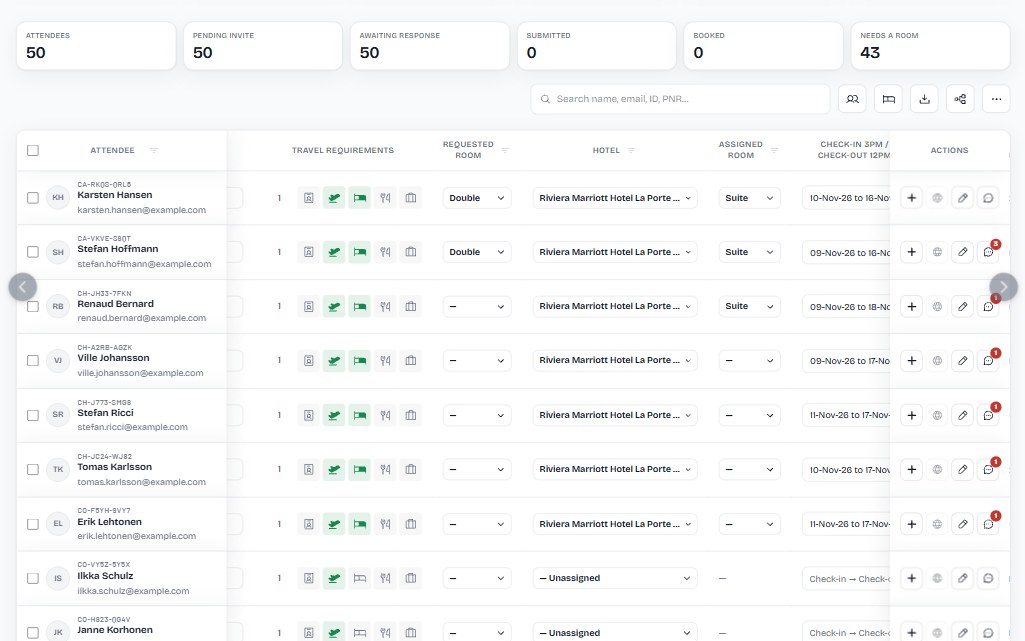Click the share toolbar icon
Viewport: 1025px width, 641px height.
(960, 99)
